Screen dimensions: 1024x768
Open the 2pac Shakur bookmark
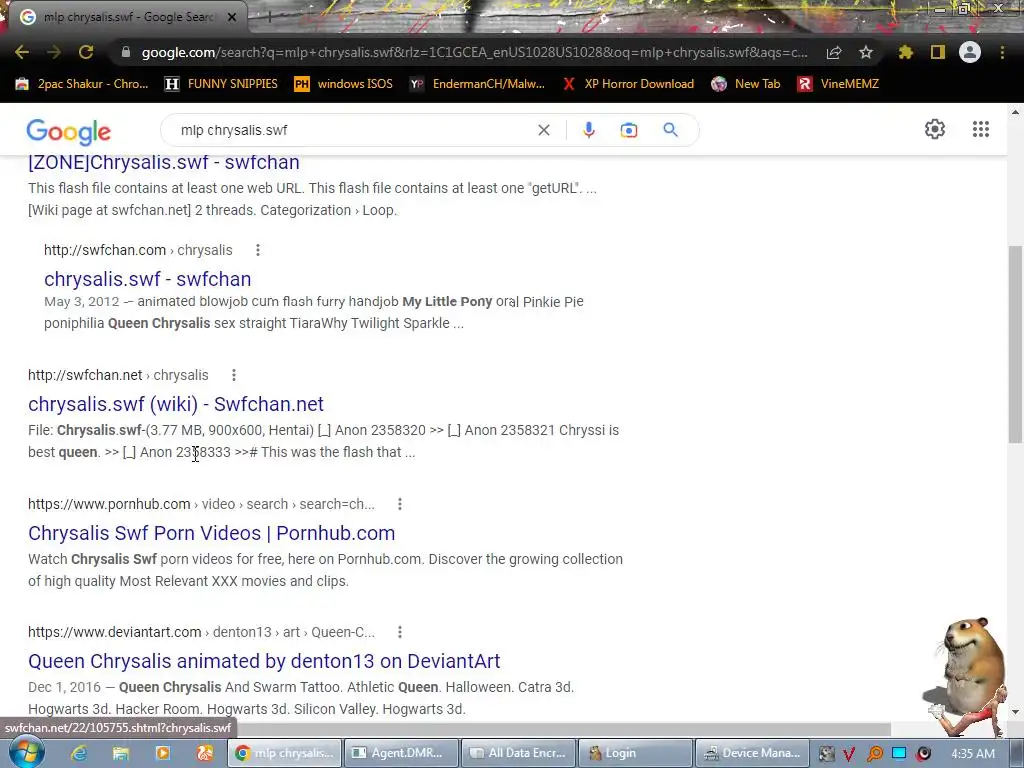click(82, 84)
